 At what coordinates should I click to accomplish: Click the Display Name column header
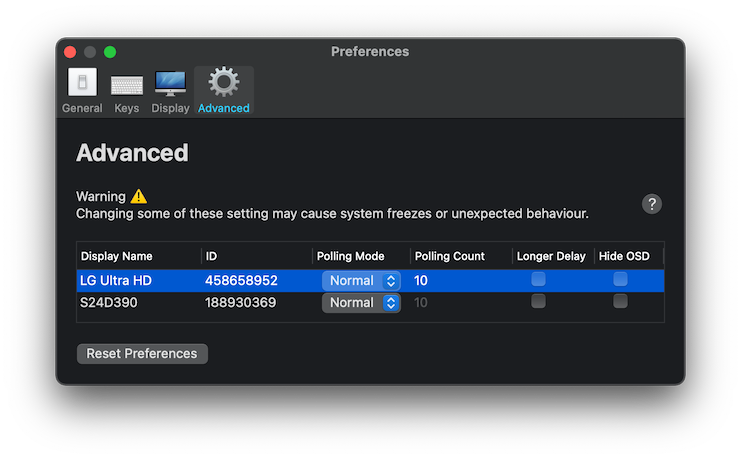click(x=117, y=256)
